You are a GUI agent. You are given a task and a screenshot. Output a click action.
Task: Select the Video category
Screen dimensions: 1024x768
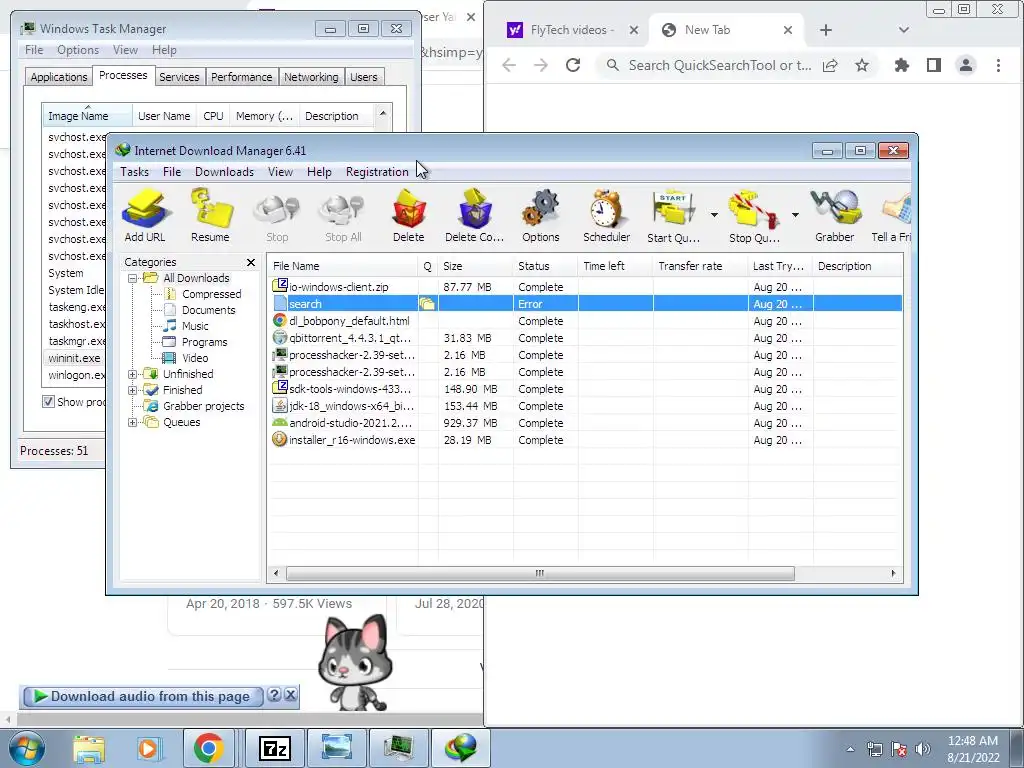(195, 358)
